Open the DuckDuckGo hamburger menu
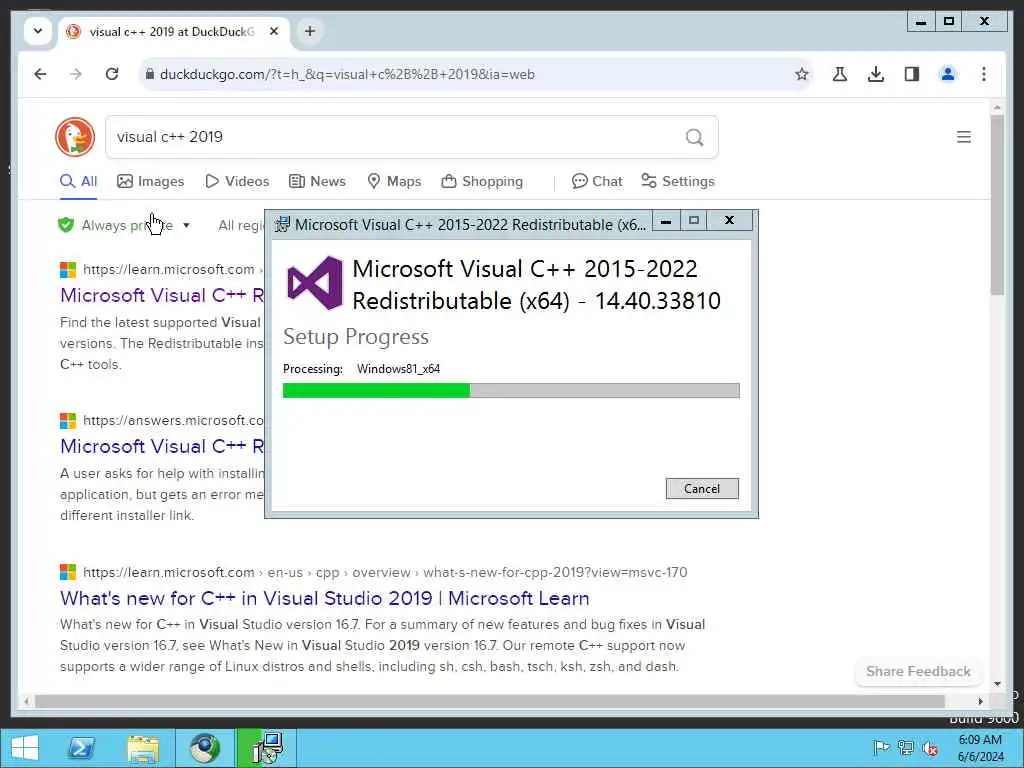The image size is (1024, 768). 964,137
